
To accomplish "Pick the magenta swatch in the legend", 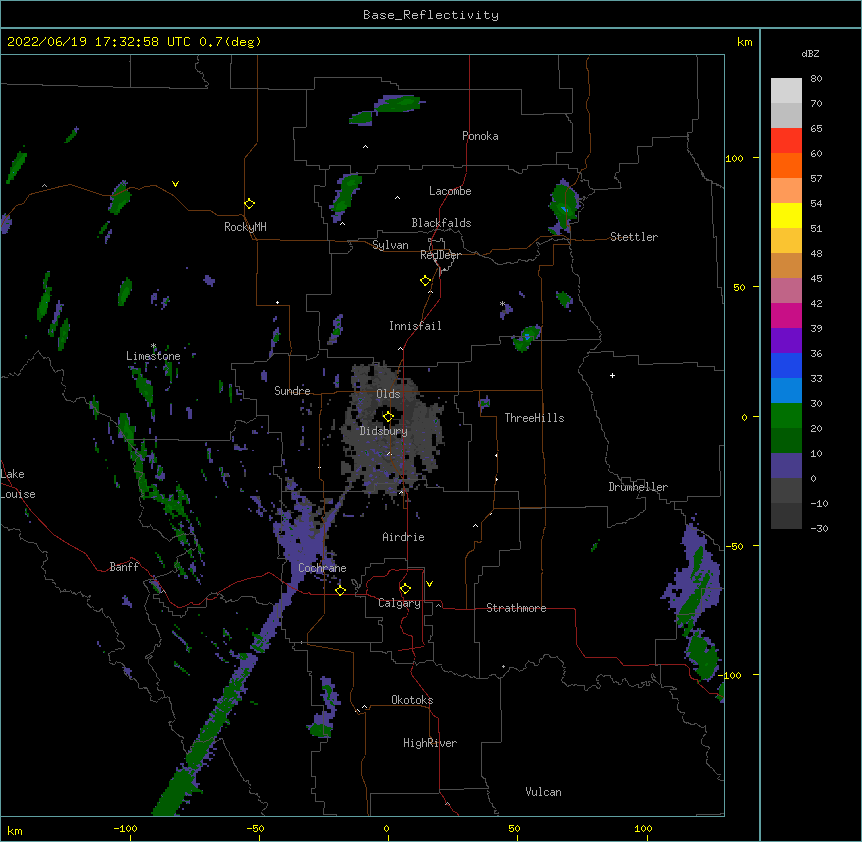I will tap(786, 316).
